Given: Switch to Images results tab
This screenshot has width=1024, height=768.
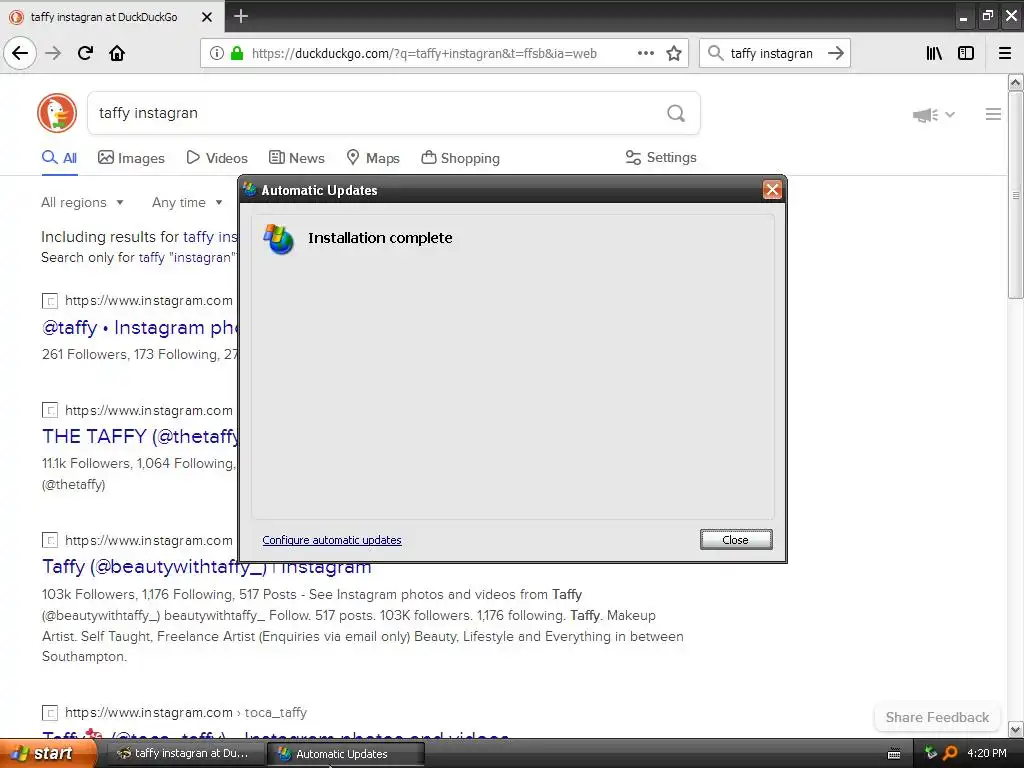Looking at the screenshot, I should point(131,158).
